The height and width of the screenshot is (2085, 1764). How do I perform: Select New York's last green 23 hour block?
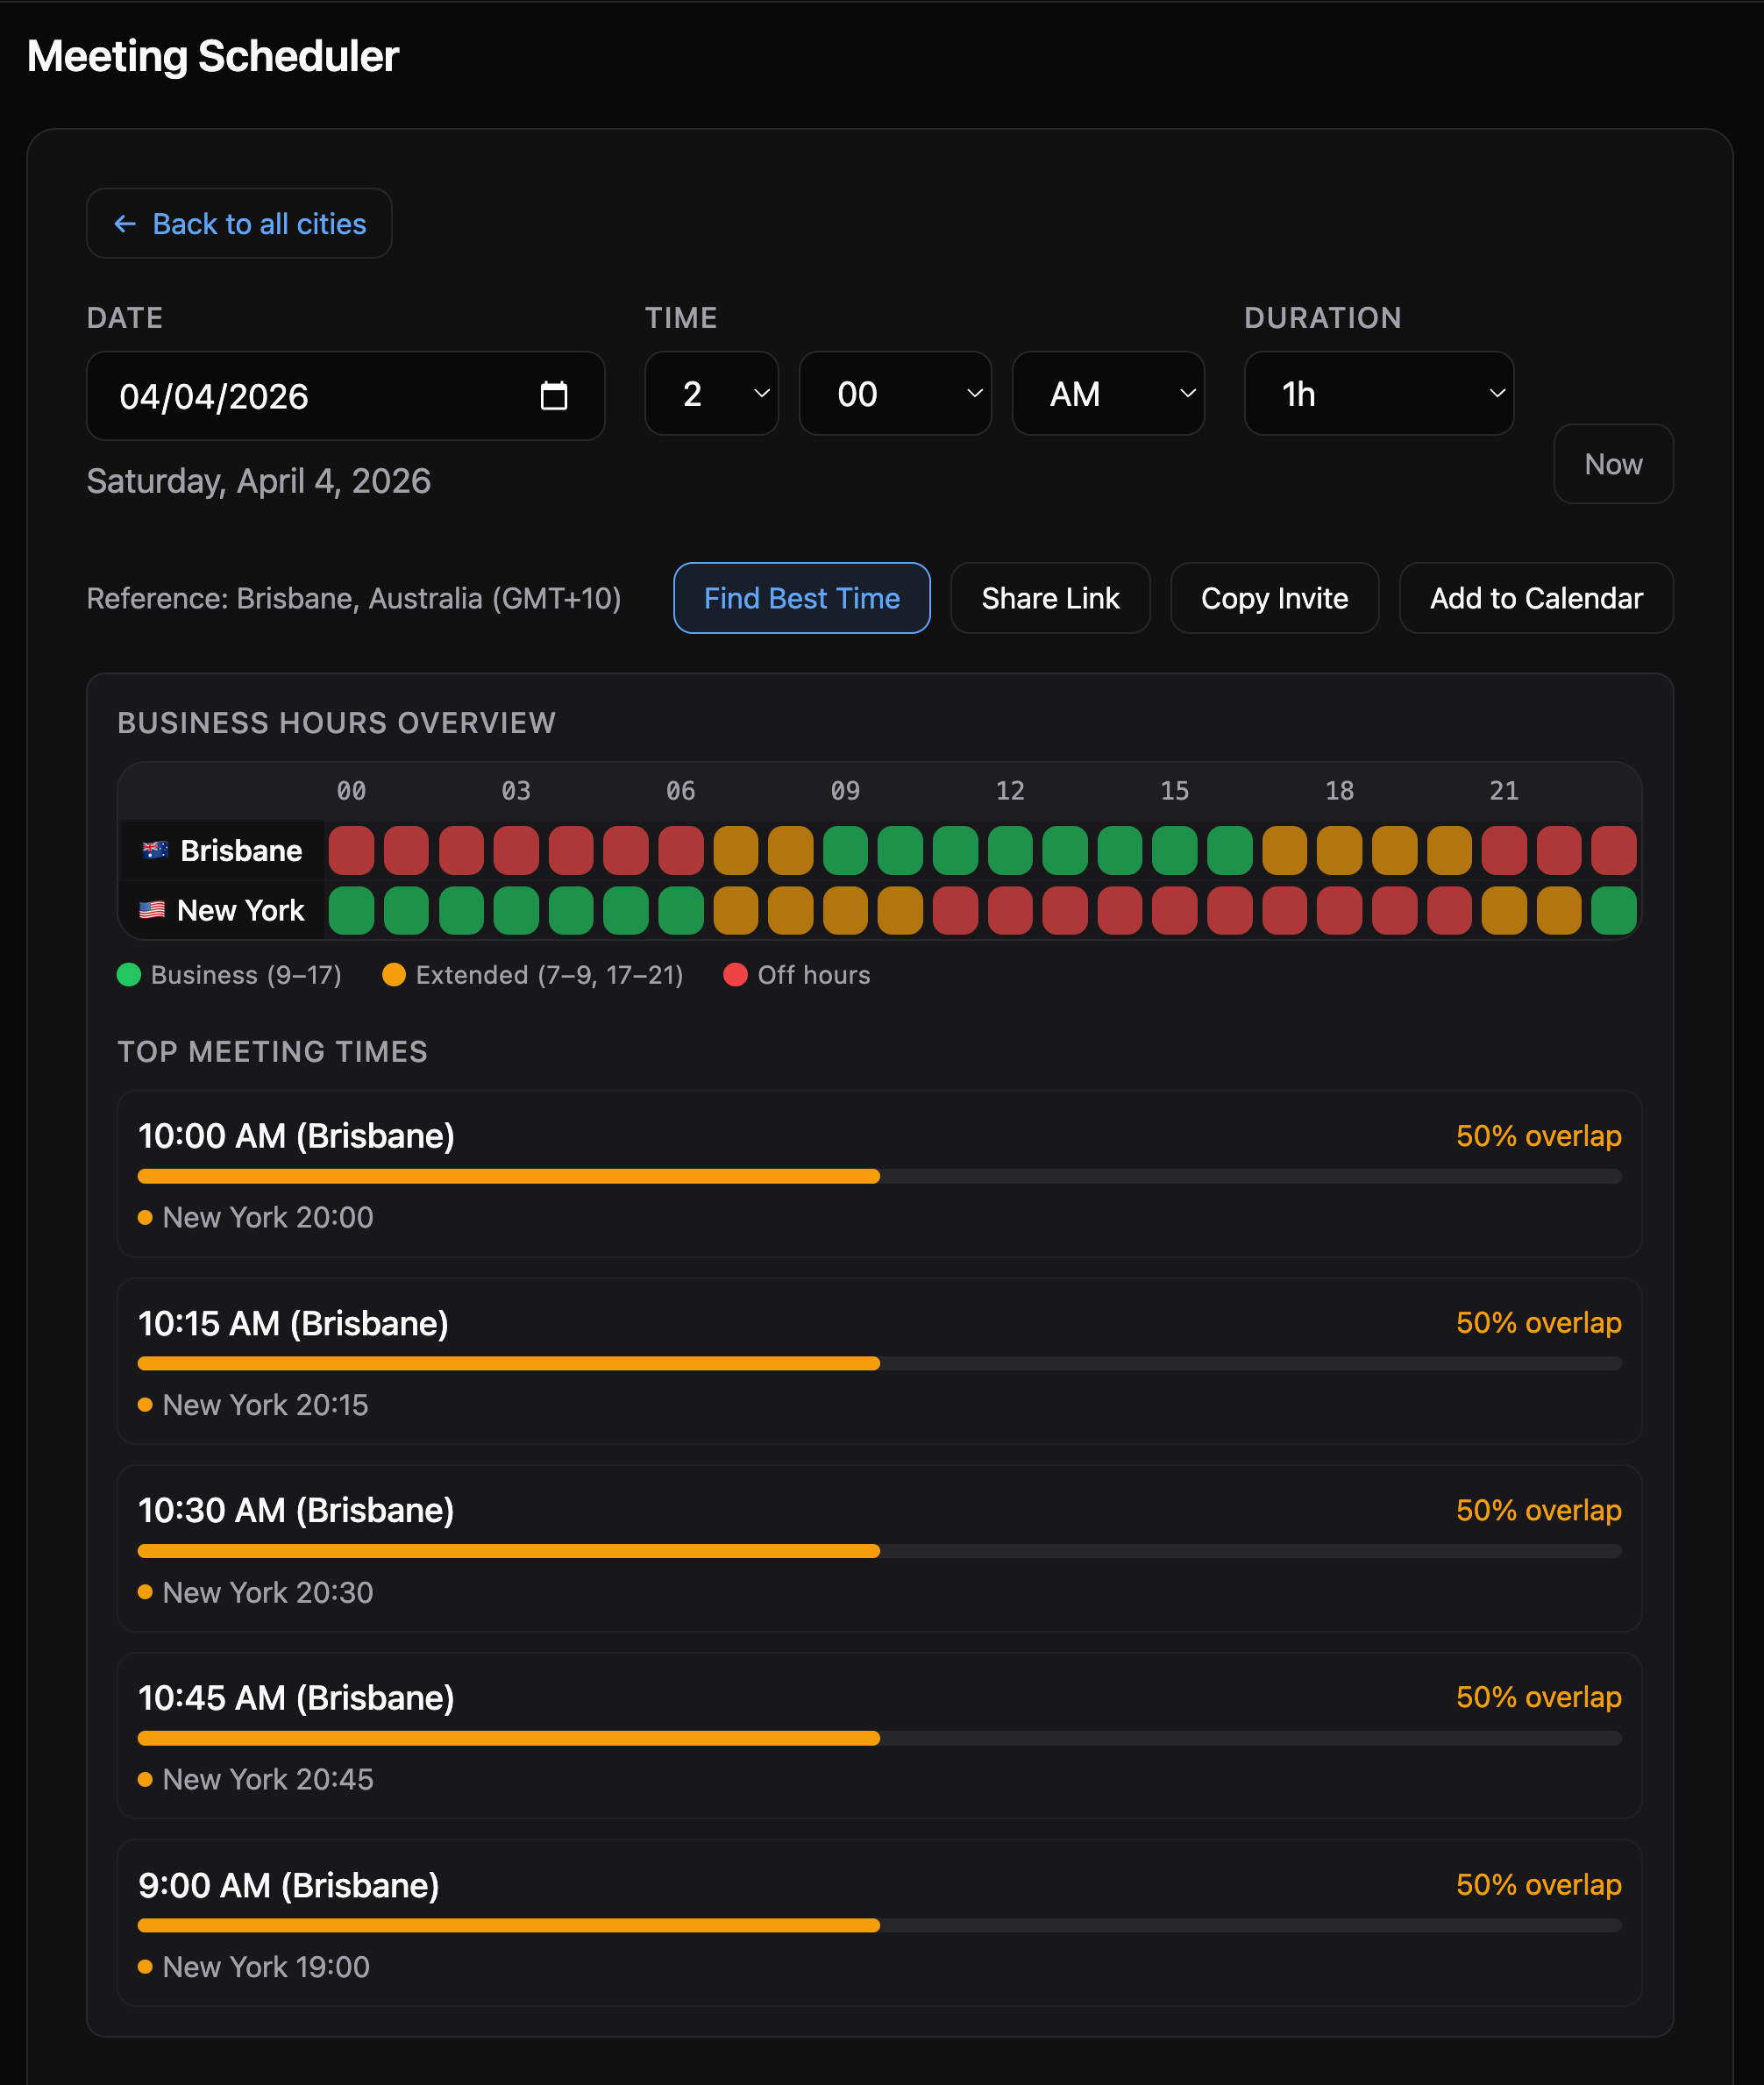pyautogui.click(x=1613, y=910)
